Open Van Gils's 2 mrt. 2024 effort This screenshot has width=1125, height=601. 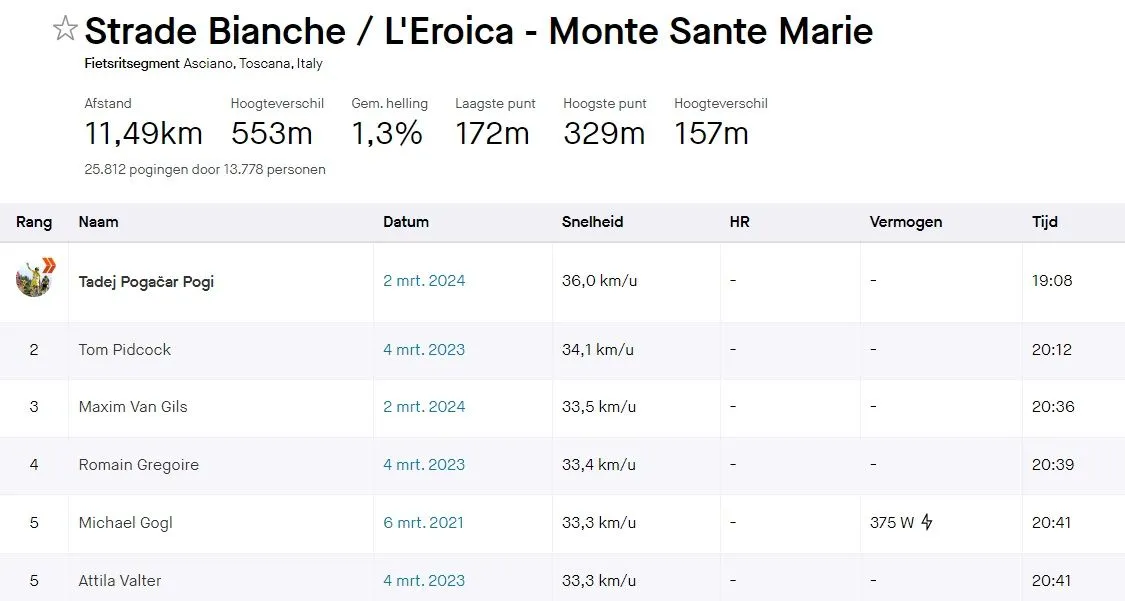[424, 407]
